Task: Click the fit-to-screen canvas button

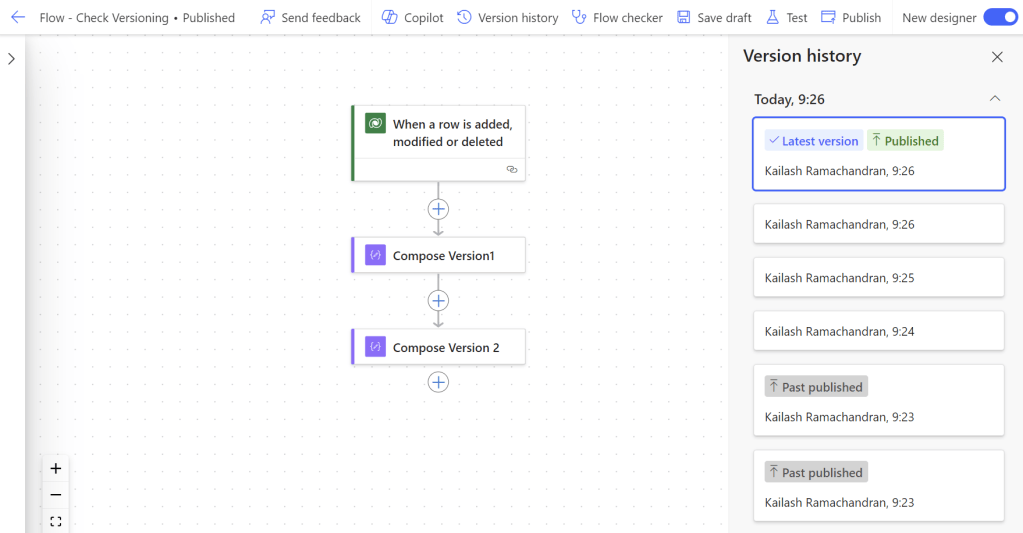Action: [56, 521]
